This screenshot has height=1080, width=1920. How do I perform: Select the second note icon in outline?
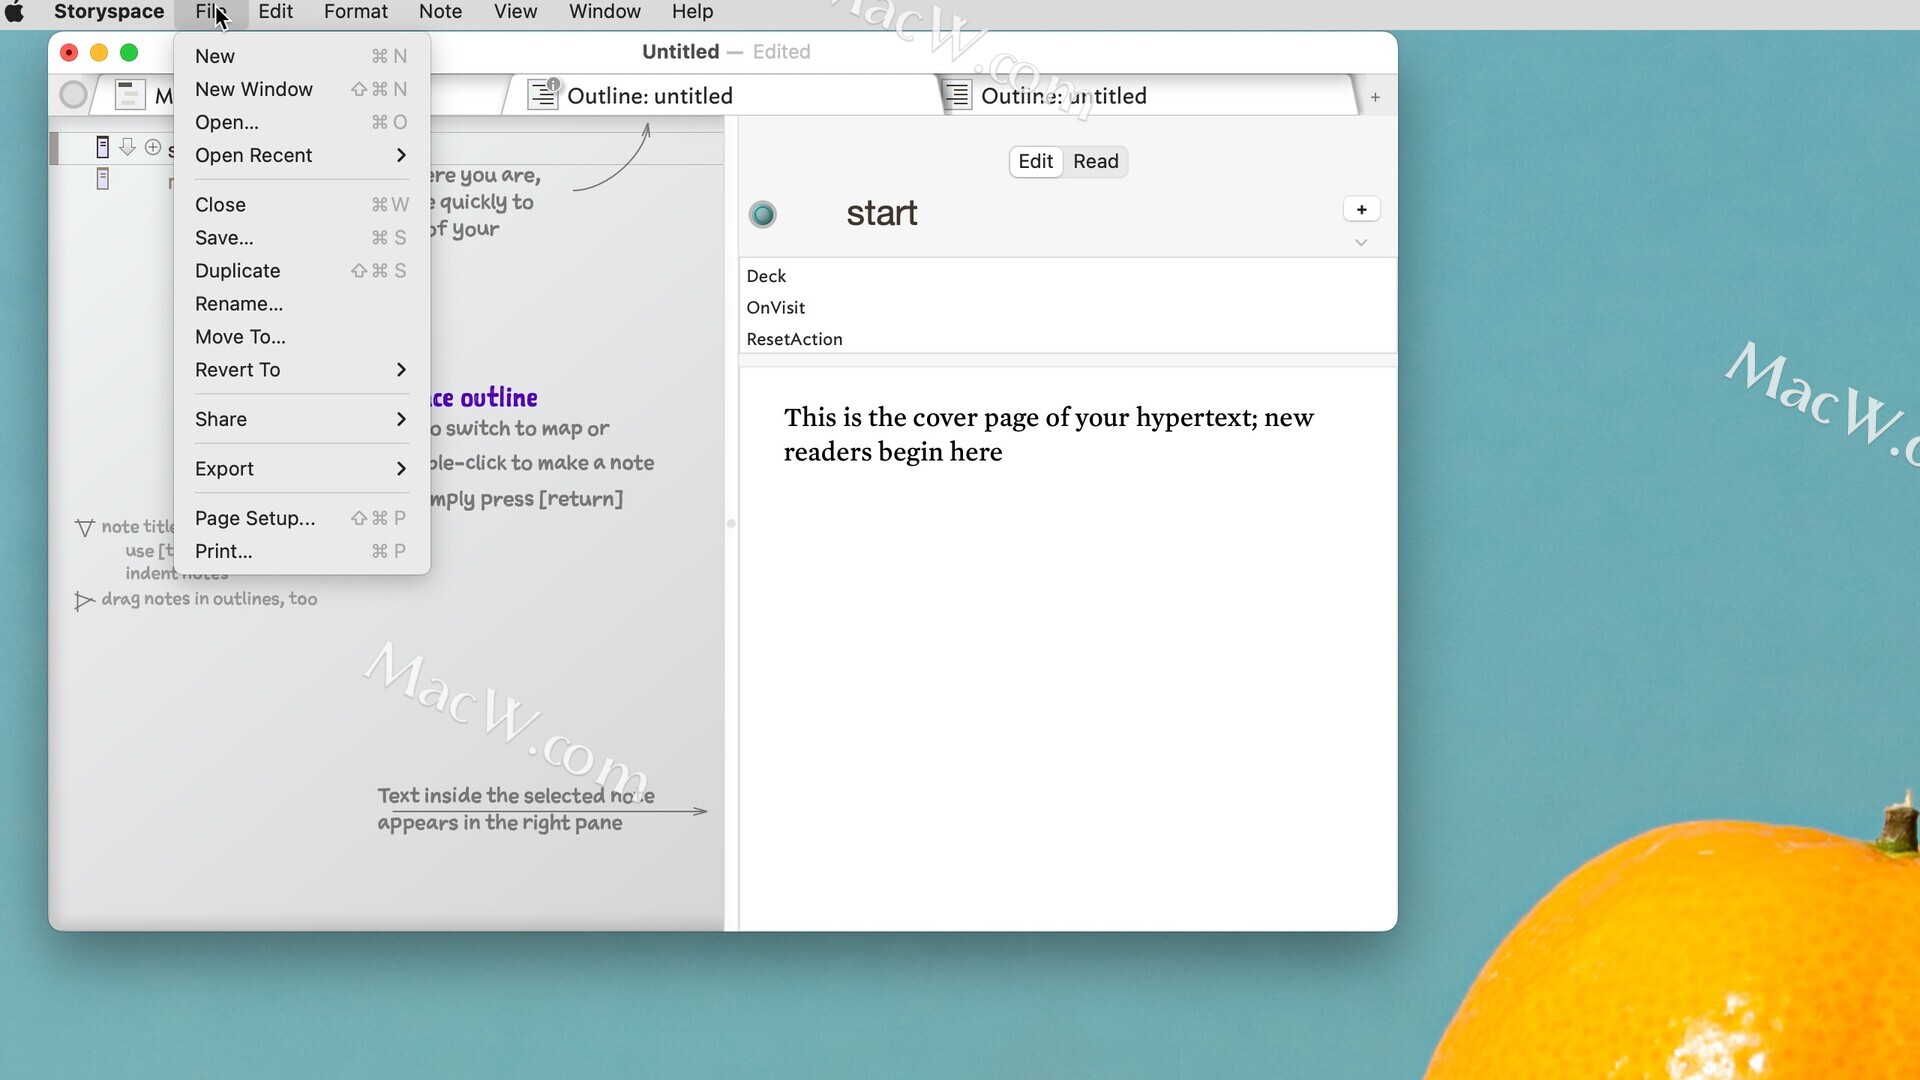(x=102, y=179)
